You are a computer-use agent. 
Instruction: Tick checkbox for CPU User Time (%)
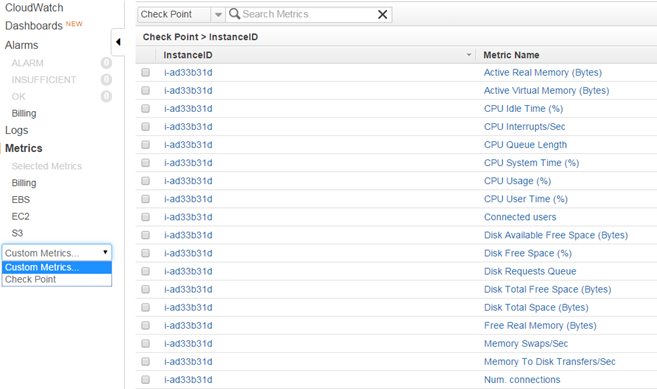(145, 199)
